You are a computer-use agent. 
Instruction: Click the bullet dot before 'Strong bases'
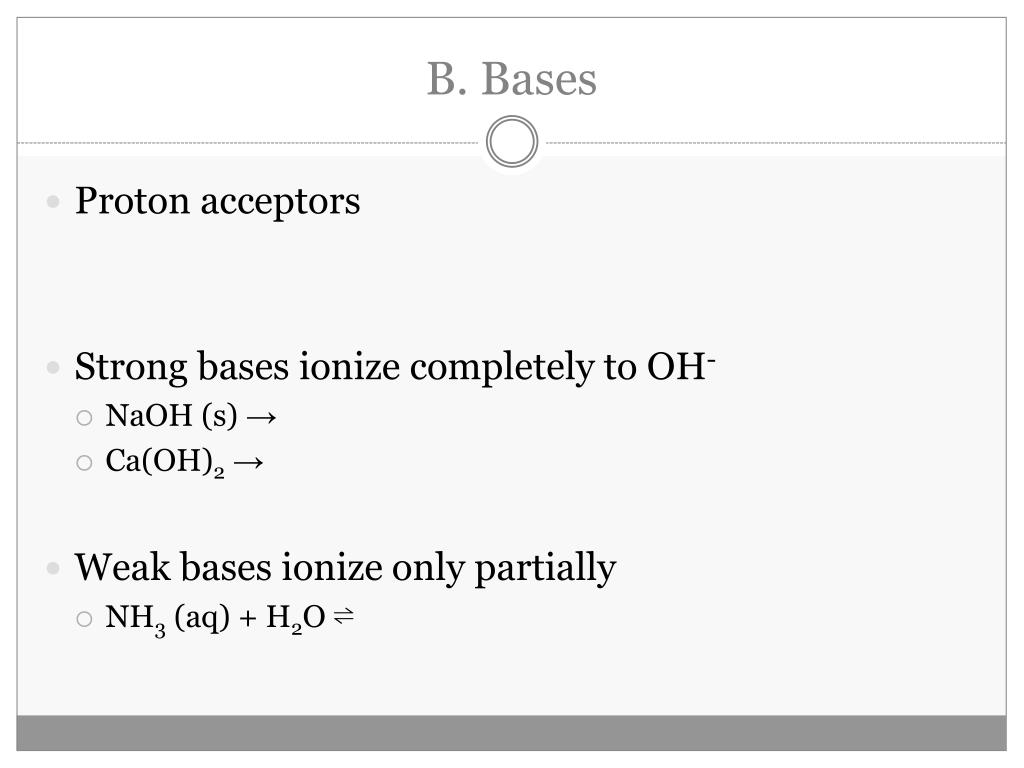(54, 368)
